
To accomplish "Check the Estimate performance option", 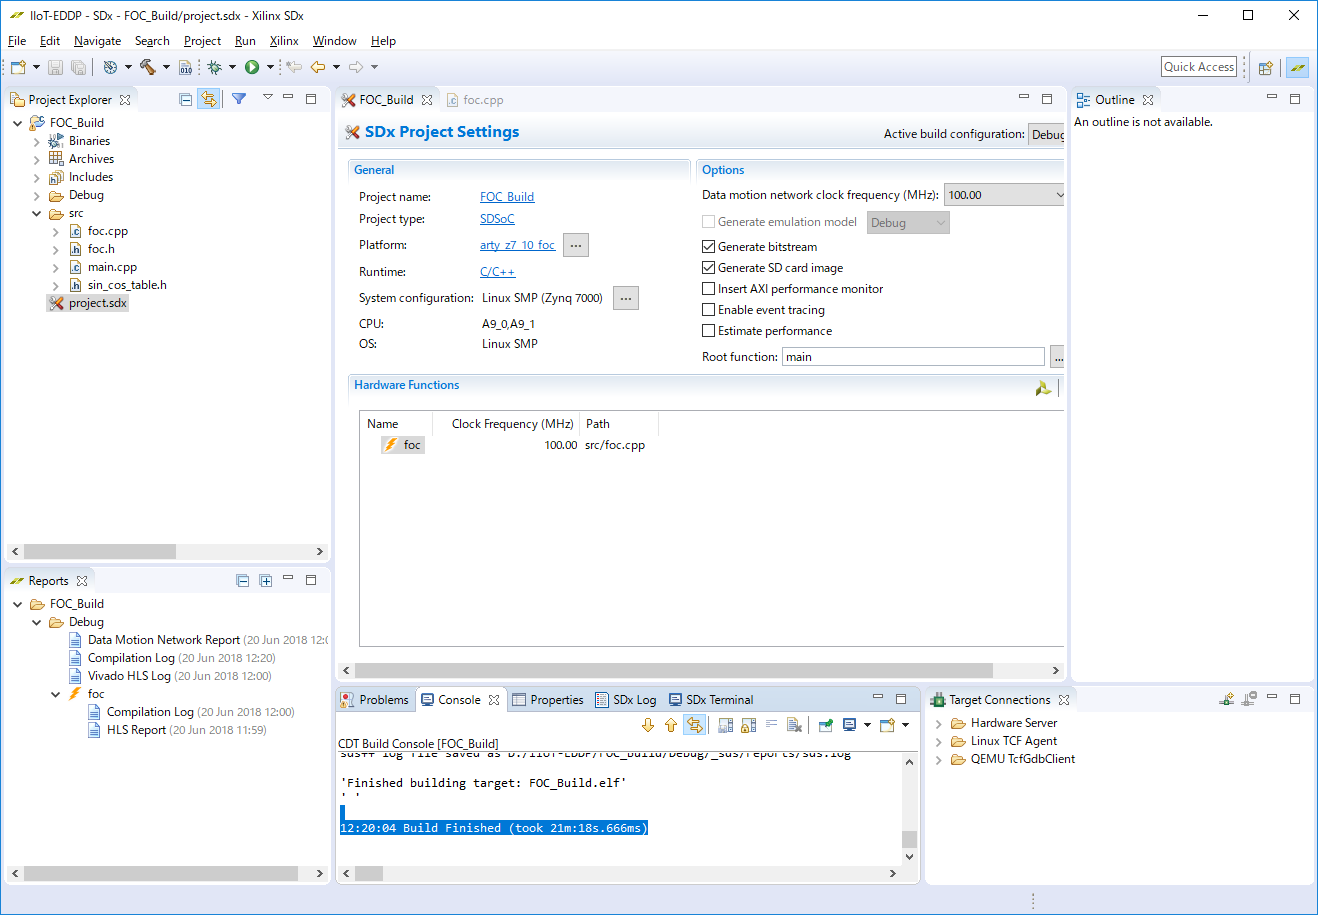I will (x=709, y=331).
